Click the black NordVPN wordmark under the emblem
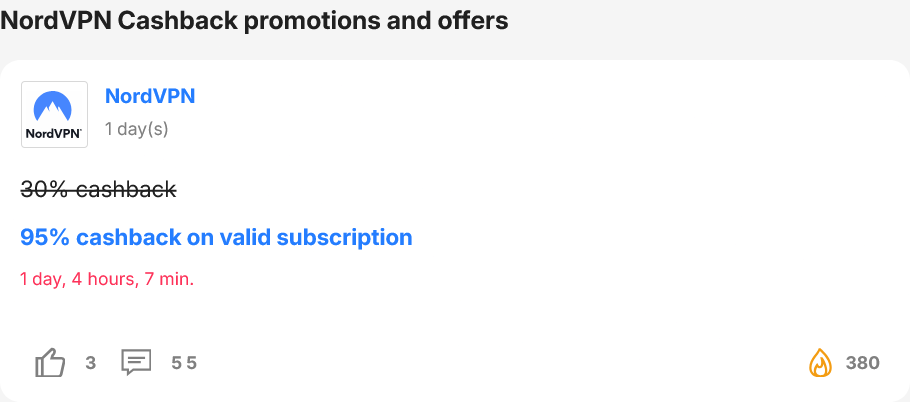This screenshot has width=910, height=402. tap(53, 133)
